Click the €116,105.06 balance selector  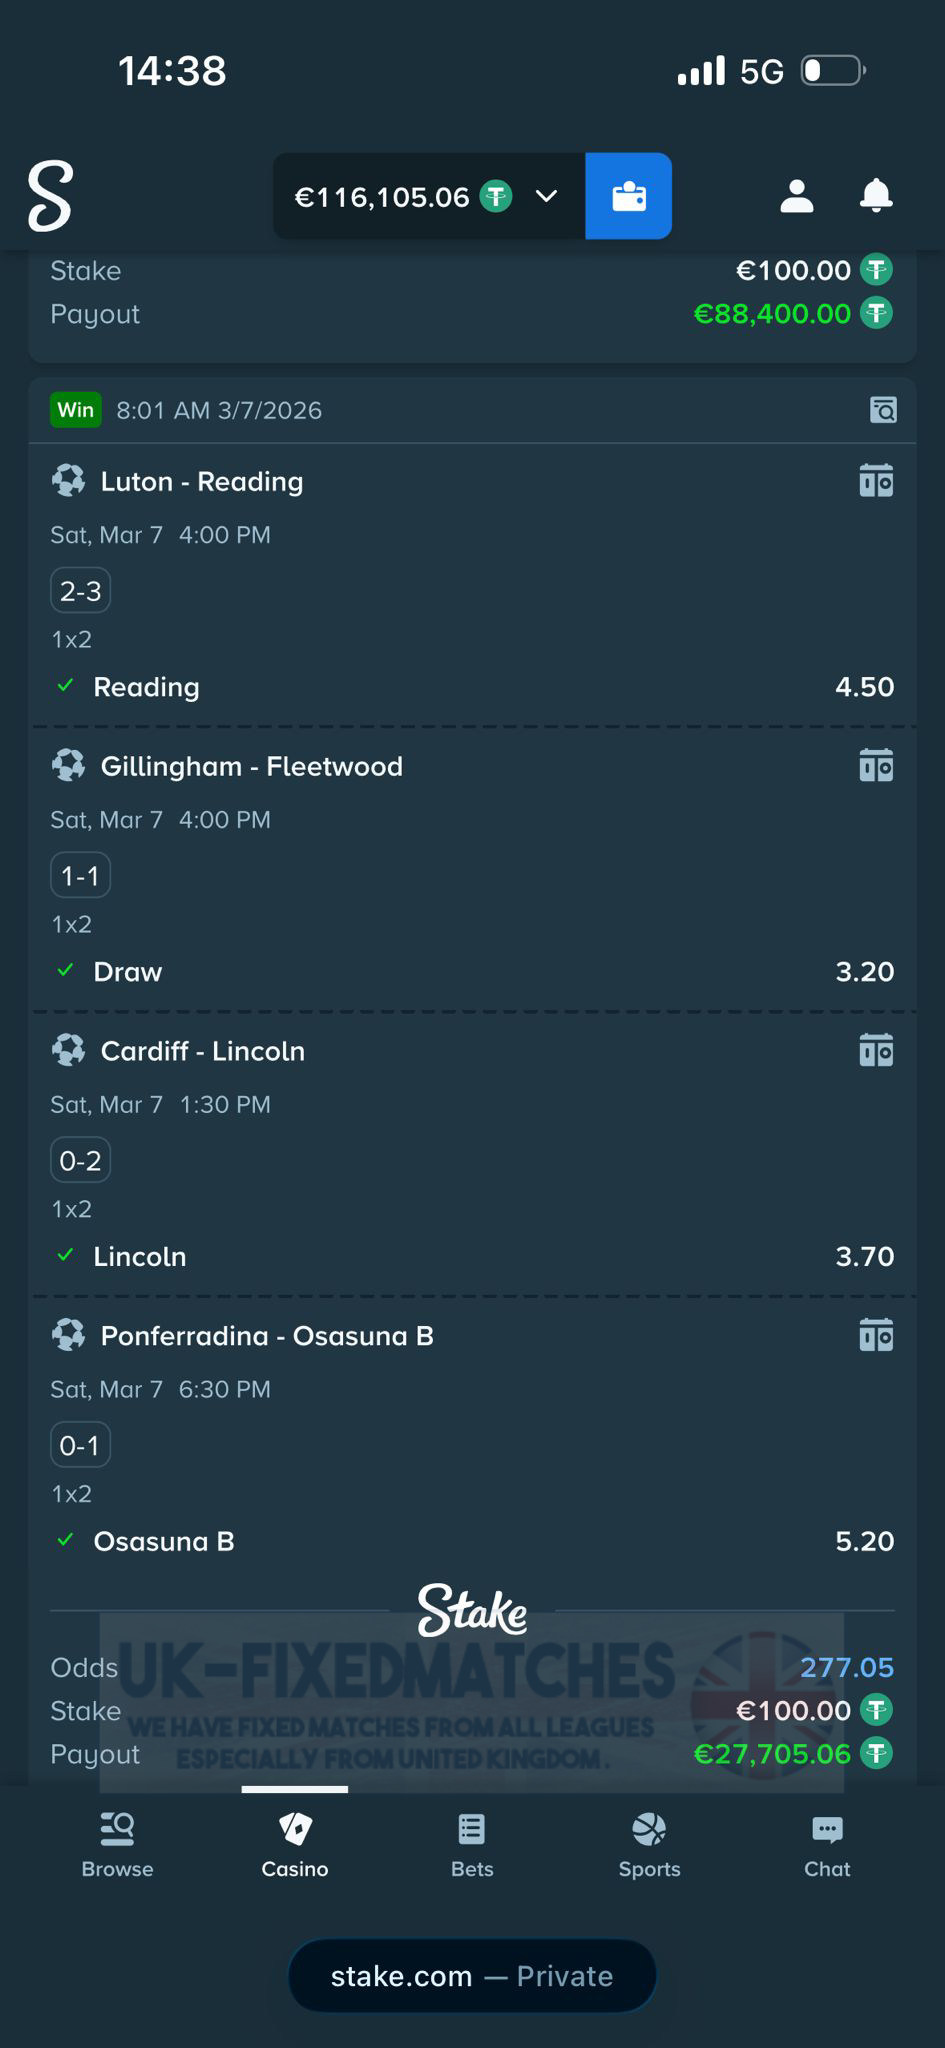(400, 196)
